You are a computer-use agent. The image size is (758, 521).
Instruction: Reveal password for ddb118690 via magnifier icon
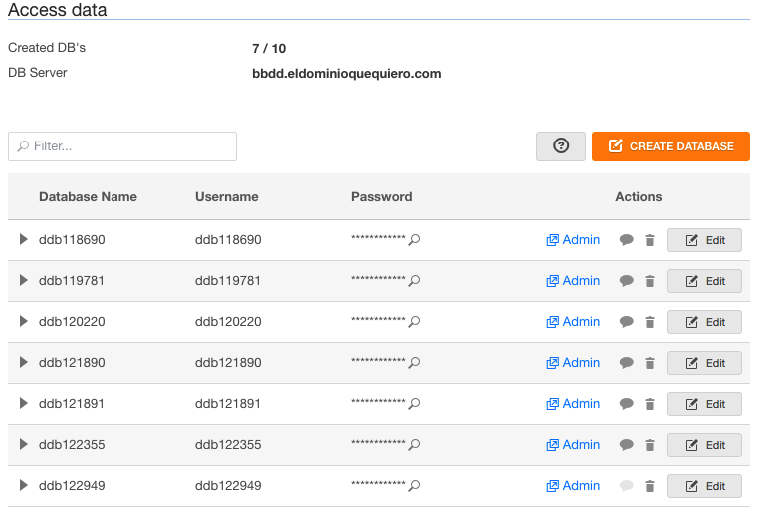pyautogui.click(x=414, y=239)
